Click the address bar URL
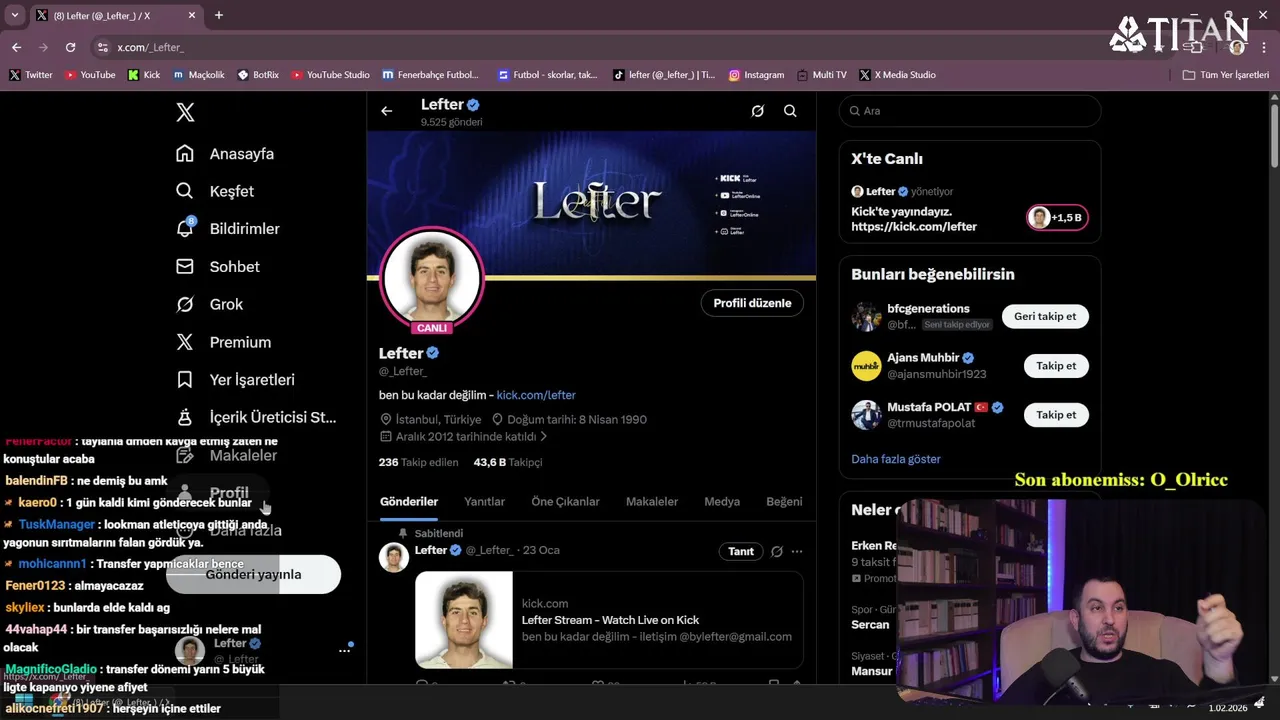 pos(150,47)
